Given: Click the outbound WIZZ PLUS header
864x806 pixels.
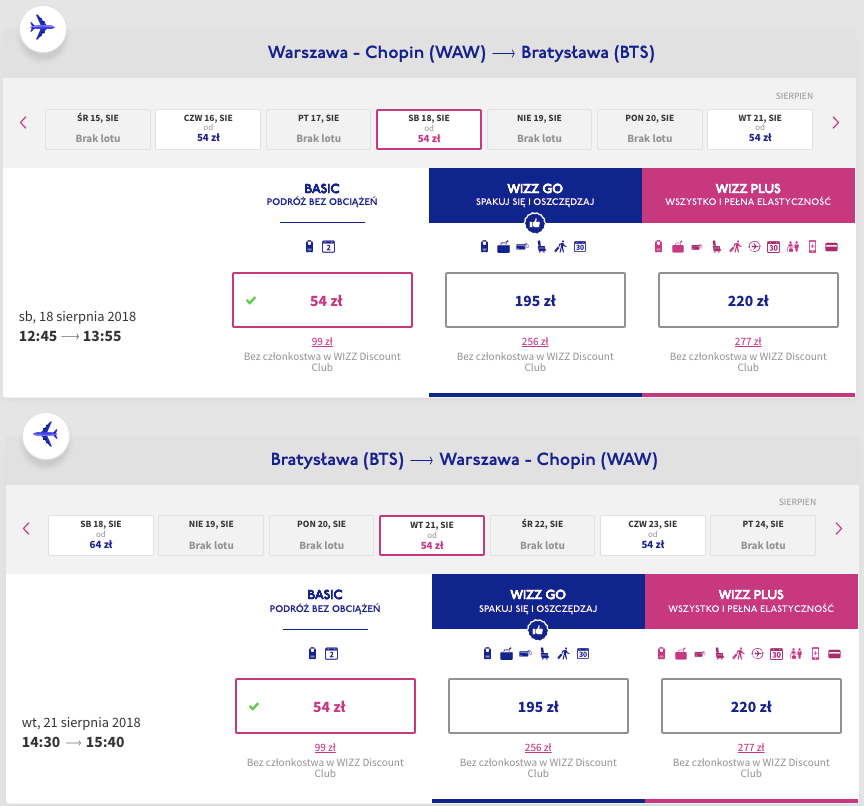Looking at the screenshot, I should coord(748,195).
